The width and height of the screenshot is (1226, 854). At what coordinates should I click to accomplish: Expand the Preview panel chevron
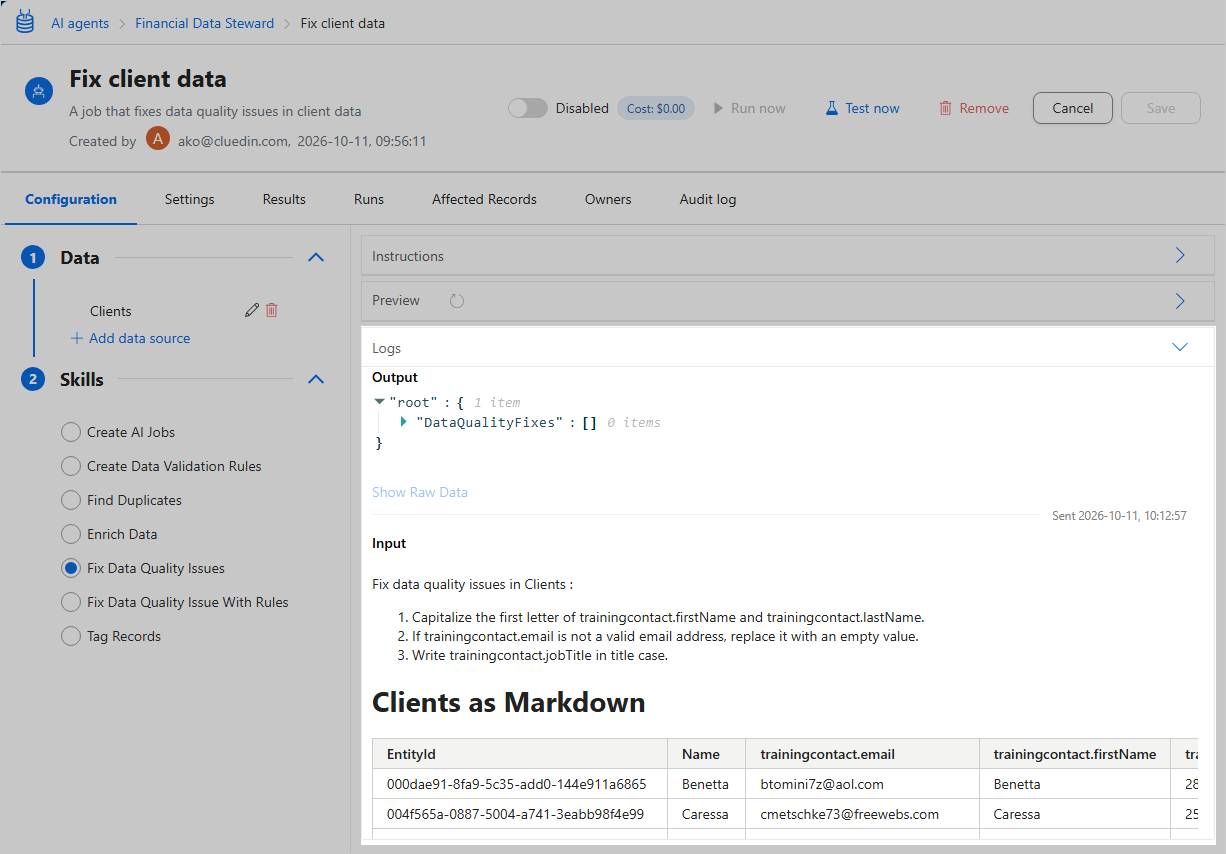1180,300
